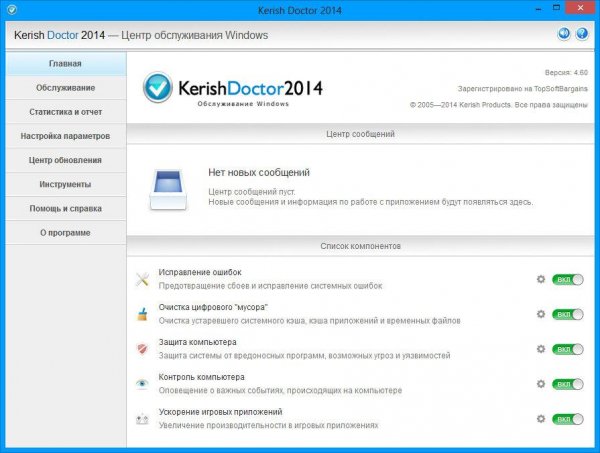The image size is (600, 453).
Task: Turn off Ускорение игровых приложений switch
Action: pyautogui.click(x=568, y=419)
